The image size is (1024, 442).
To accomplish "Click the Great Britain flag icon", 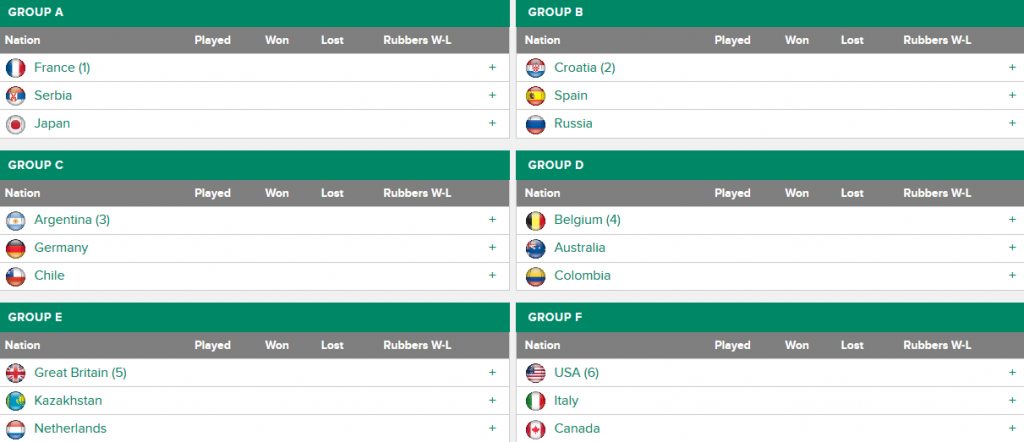I will pos(15,373).
